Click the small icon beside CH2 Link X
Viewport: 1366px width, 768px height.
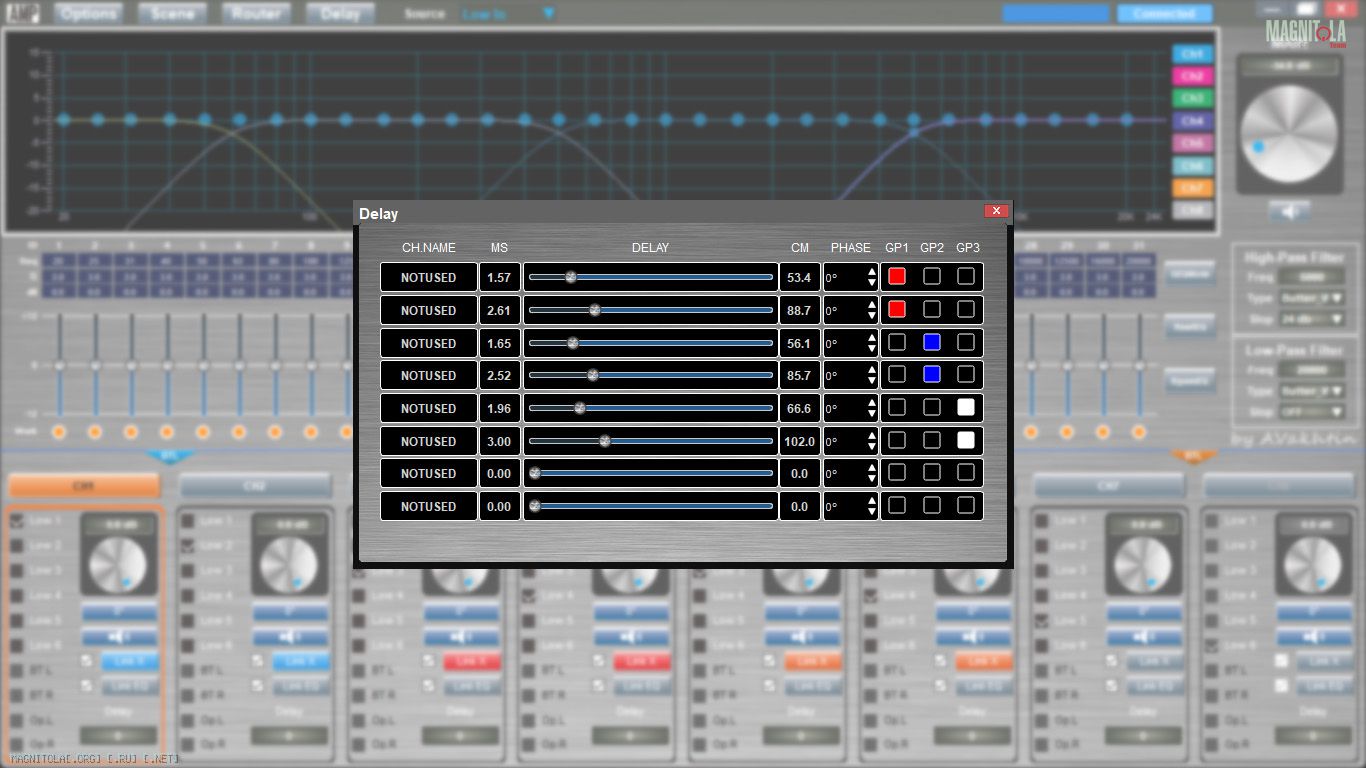[x=258, y=661]
